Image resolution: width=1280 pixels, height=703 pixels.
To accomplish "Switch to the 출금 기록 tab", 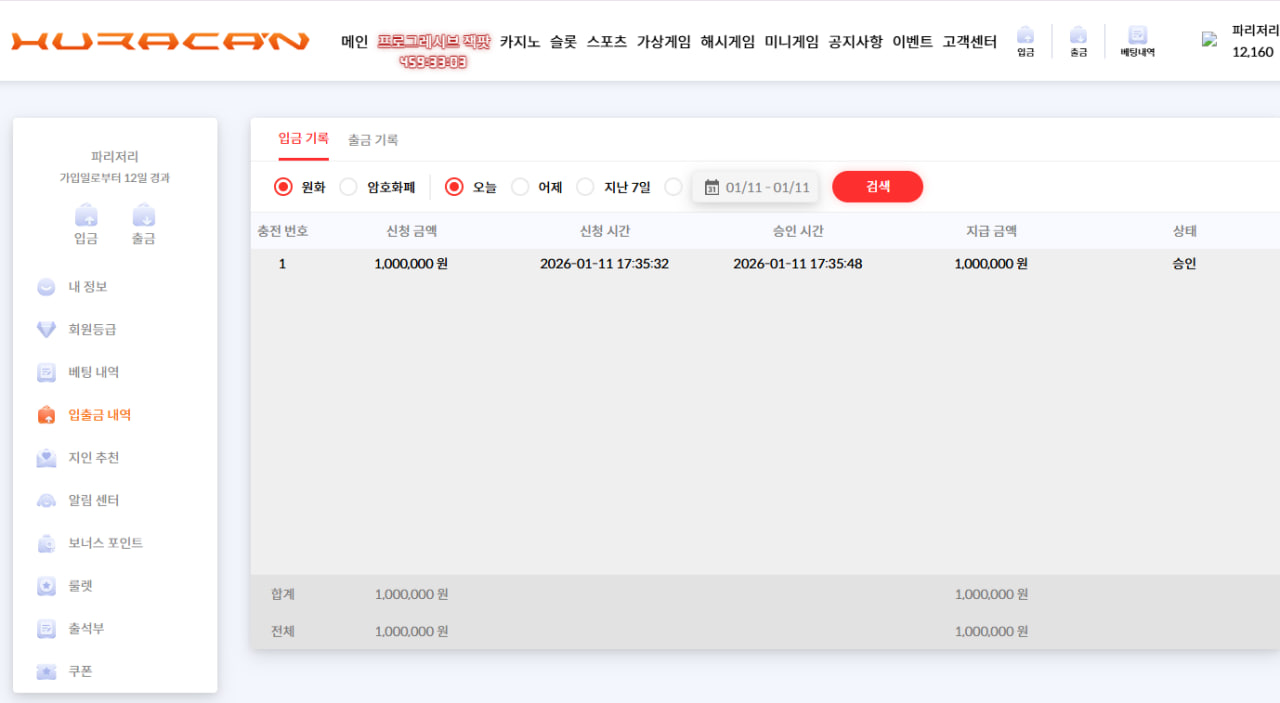I will click(373, 140).
